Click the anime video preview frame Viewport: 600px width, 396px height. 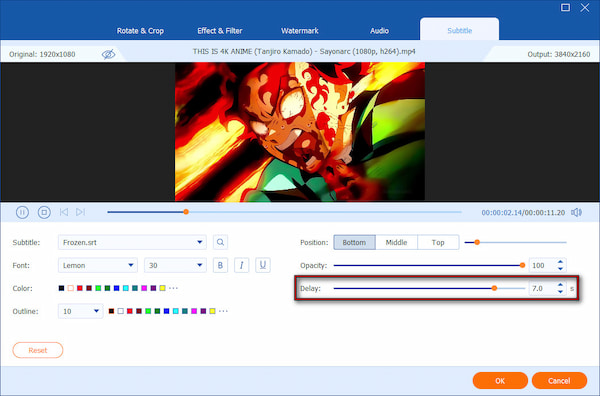pyautogui.click(x=300, y=132)
